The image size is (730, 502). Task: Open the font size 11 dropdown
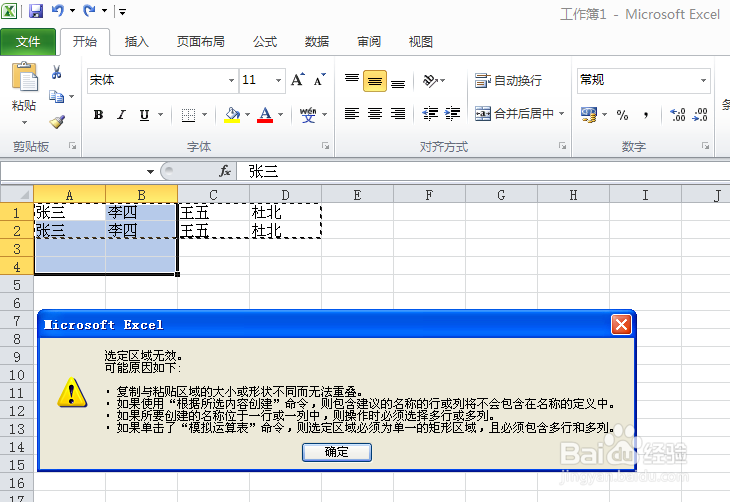278,80
